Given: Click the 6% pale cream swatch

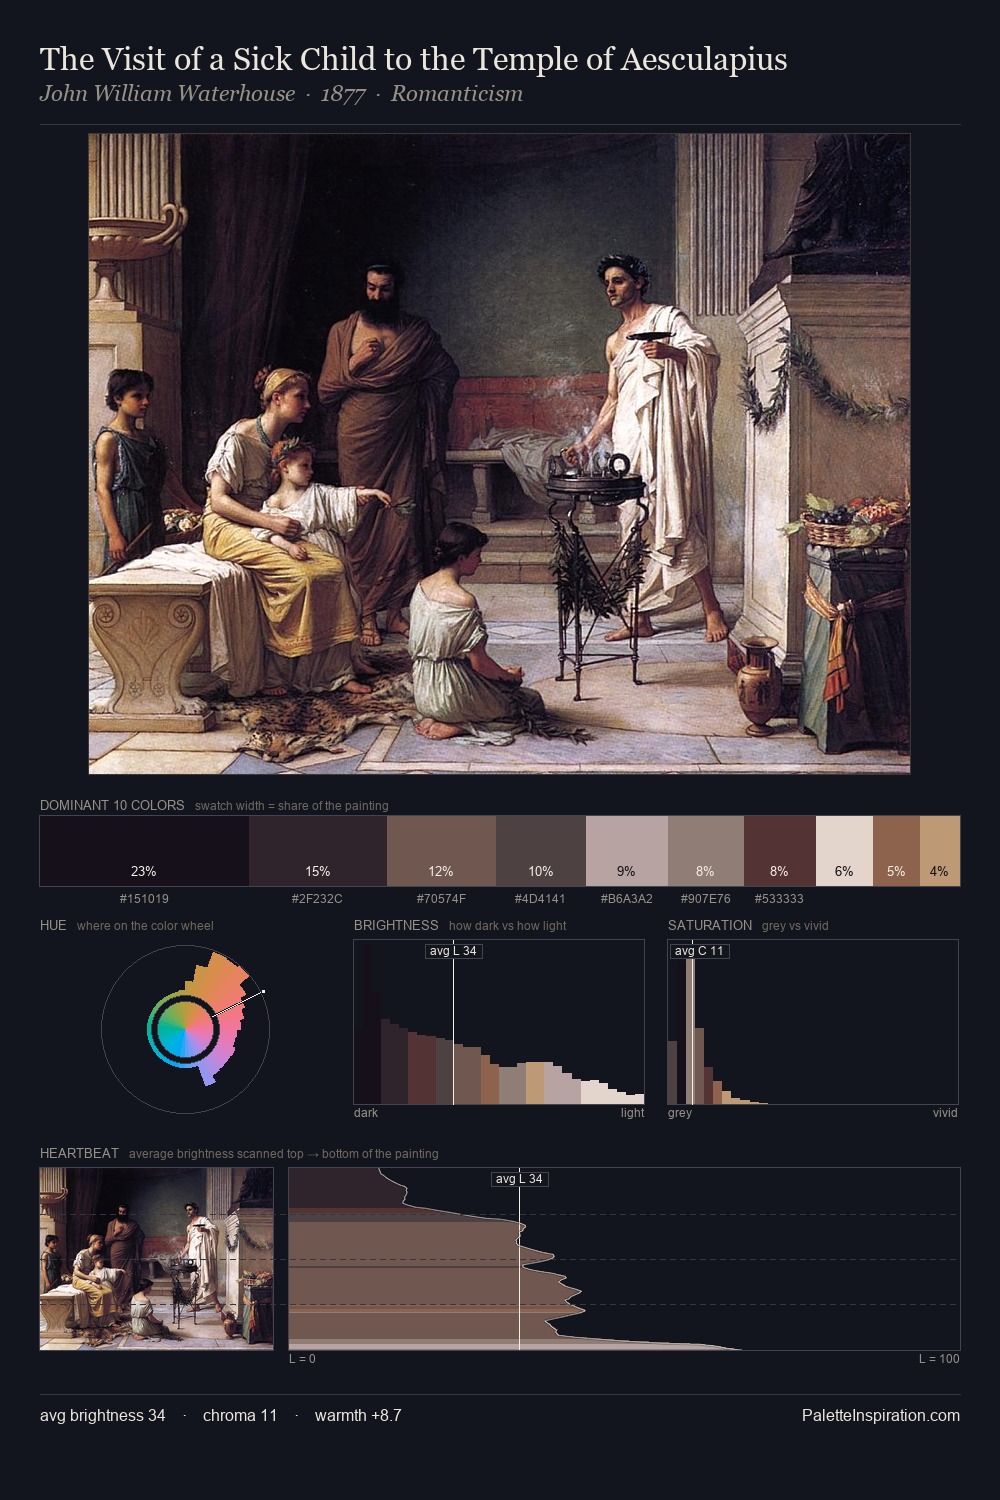Looking at the screenshot, I should [844, 851].
